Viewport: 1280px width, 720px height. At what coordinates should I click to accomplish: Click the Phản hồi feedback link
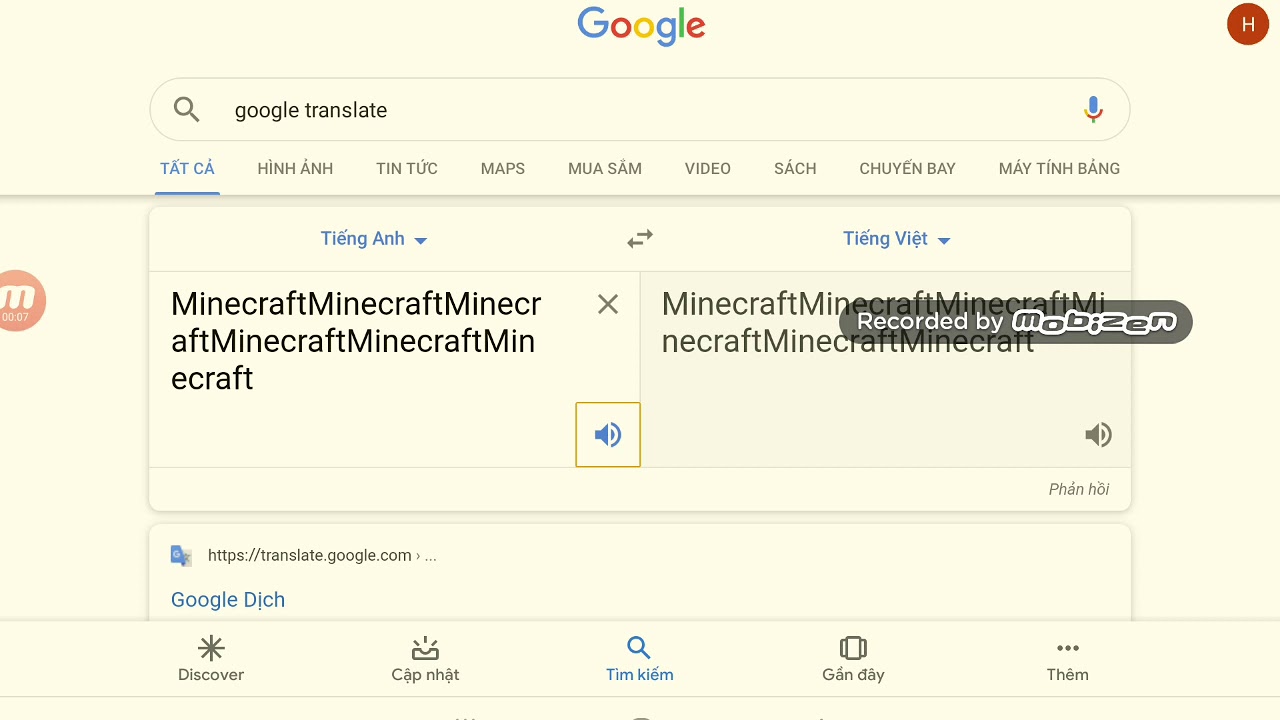[1079, 489]
